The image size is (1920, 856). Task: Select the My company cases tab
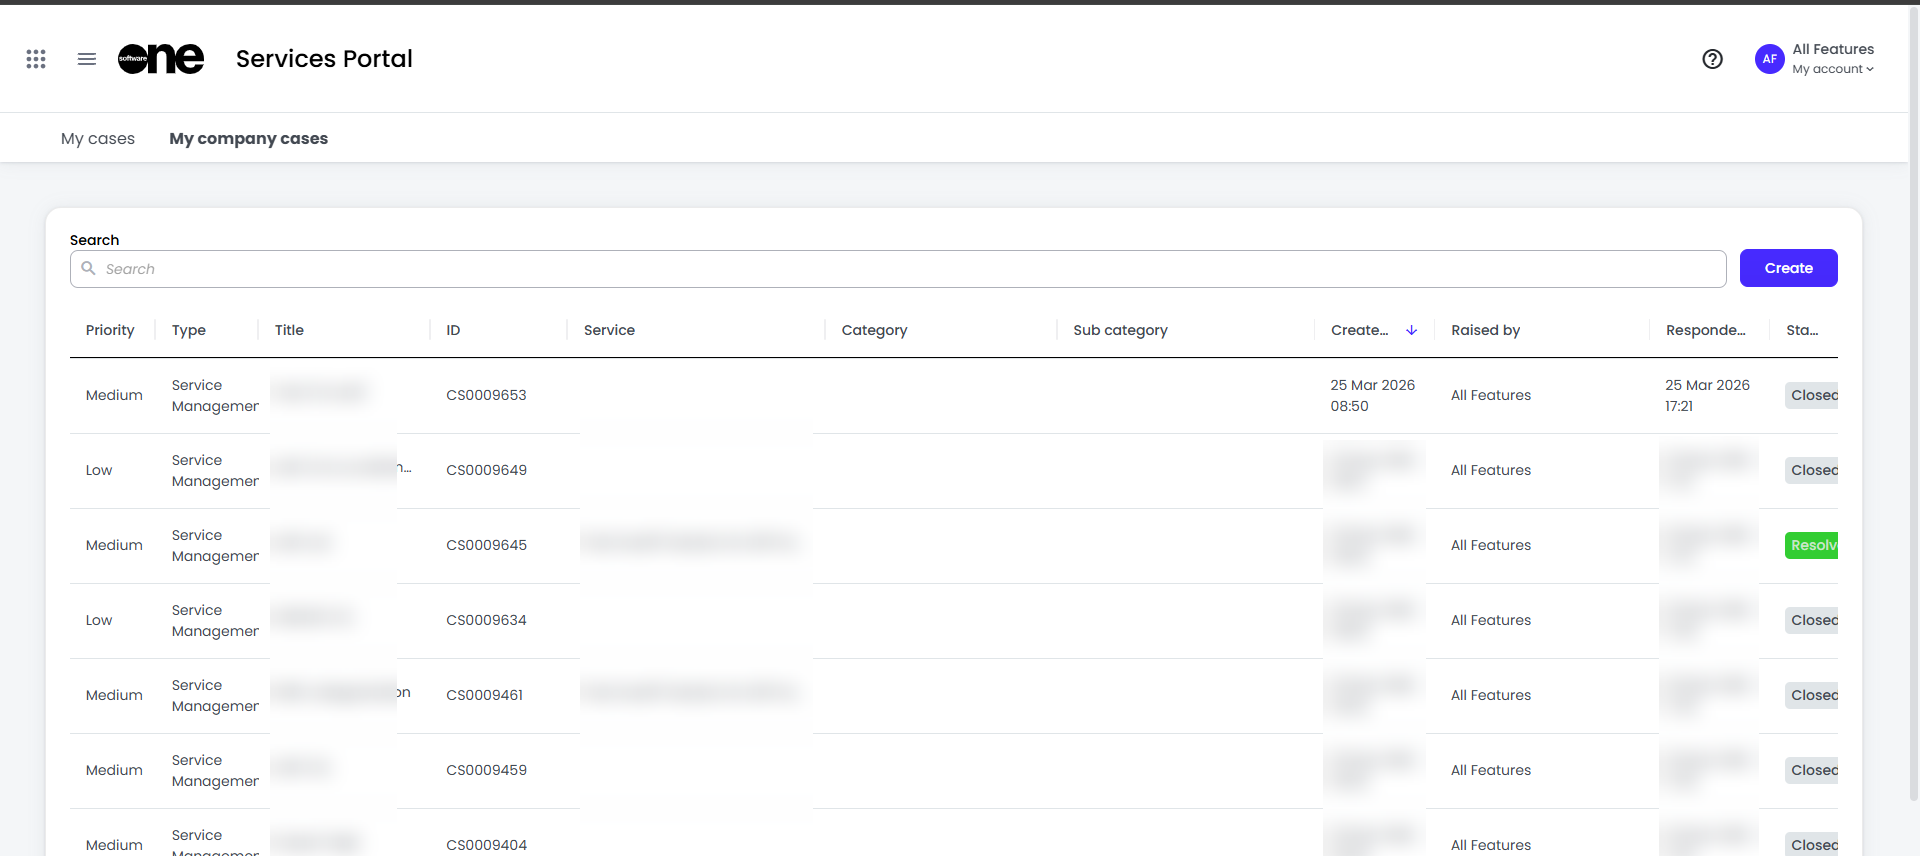pos(248,139)
